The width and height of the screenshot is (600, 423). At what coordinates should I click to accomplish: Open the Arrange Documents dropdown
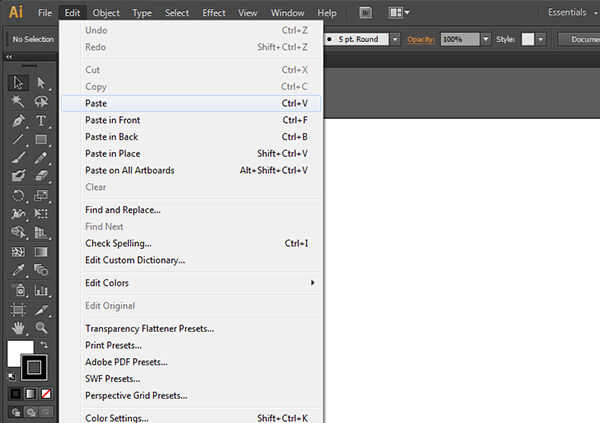(x=399, y=13)
